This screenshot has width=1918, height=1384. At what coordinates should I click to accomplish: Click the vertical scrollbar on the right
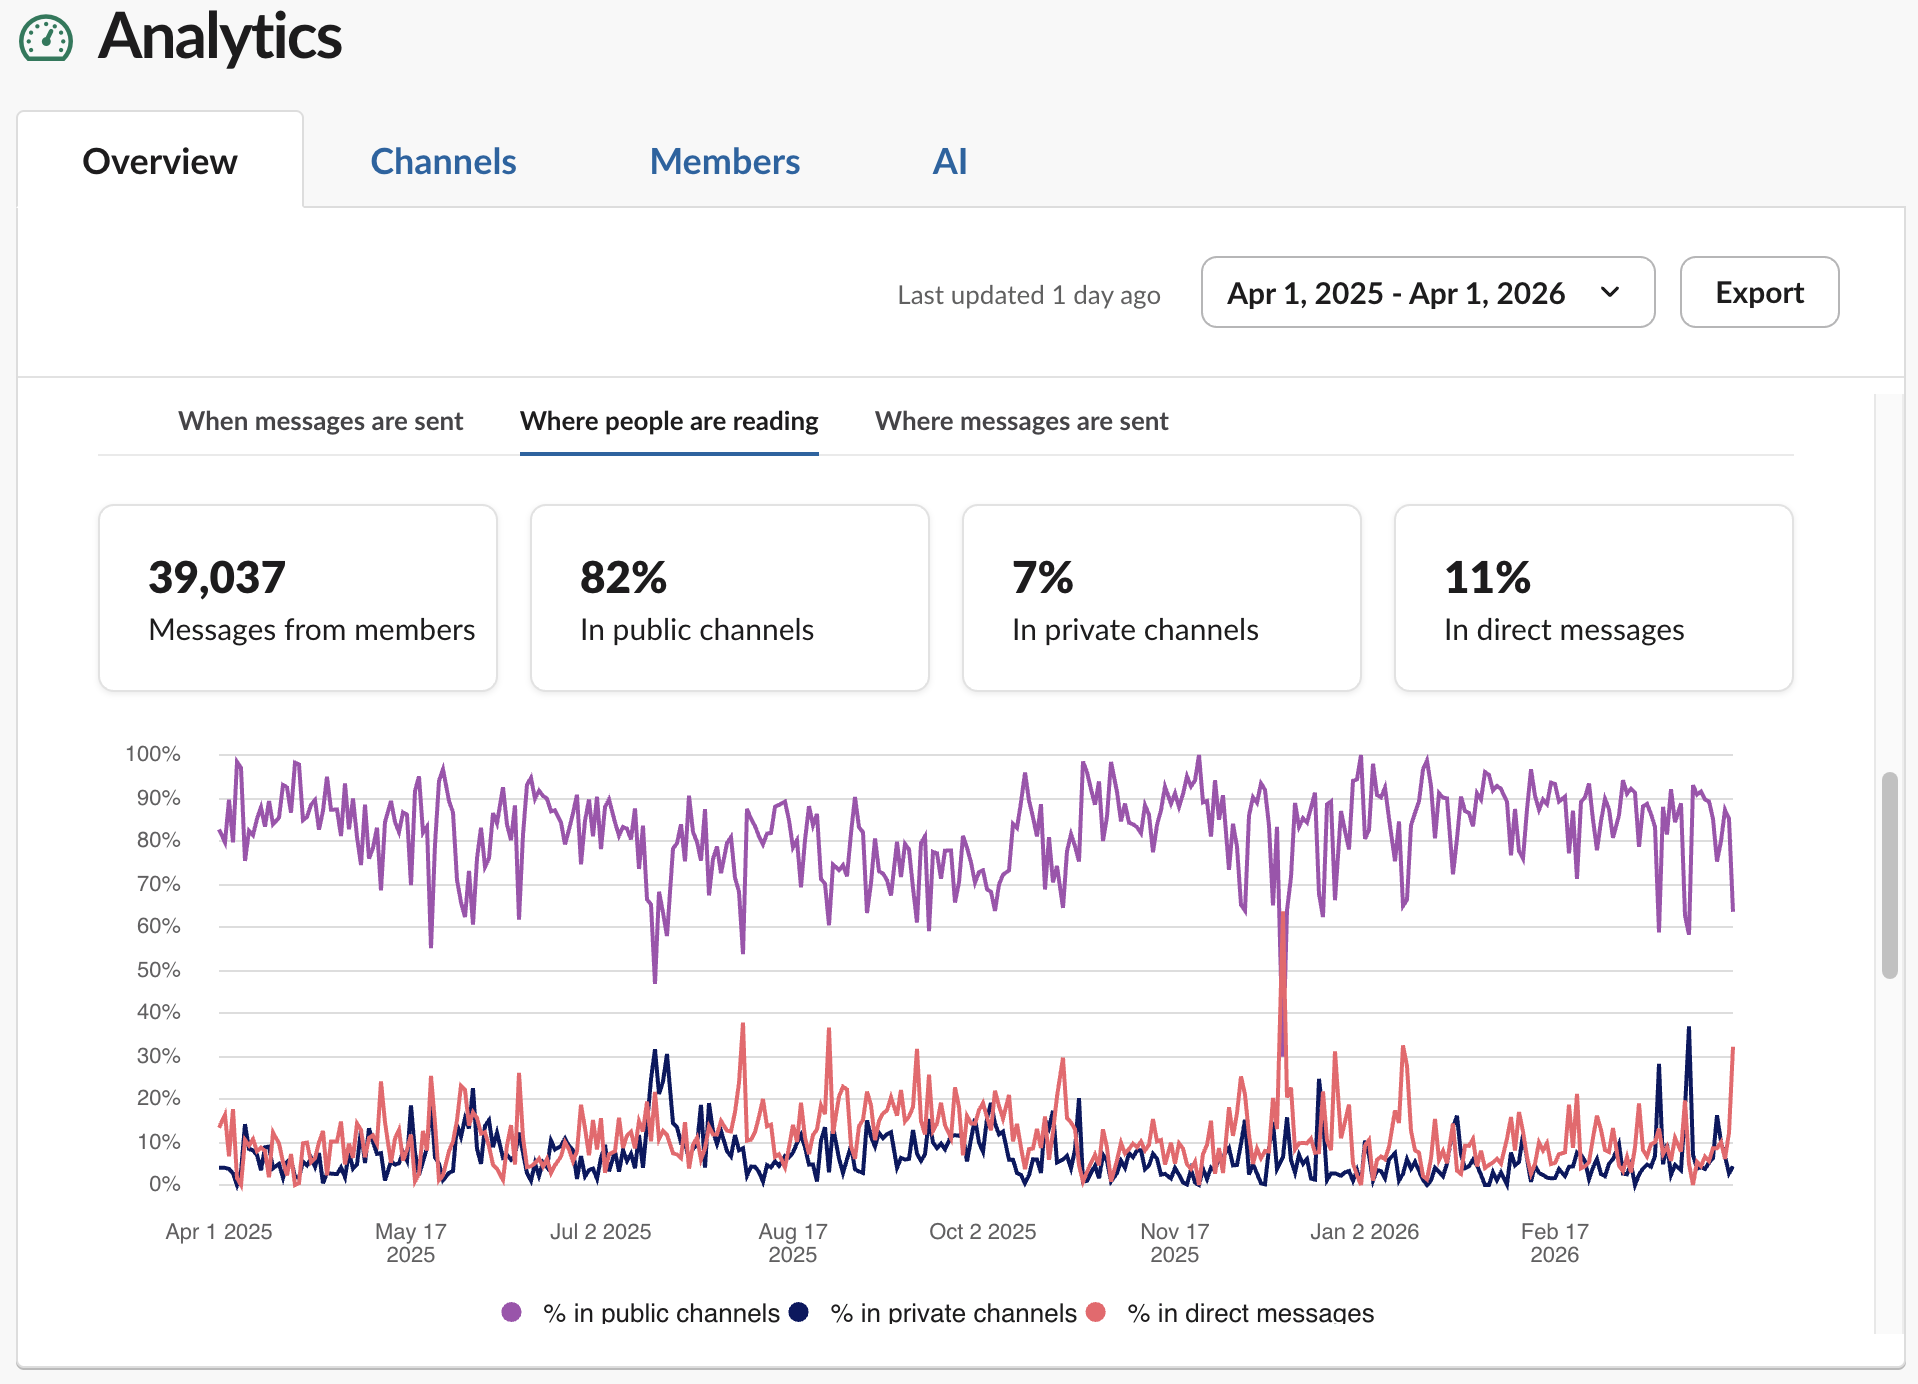[1892, 870]
